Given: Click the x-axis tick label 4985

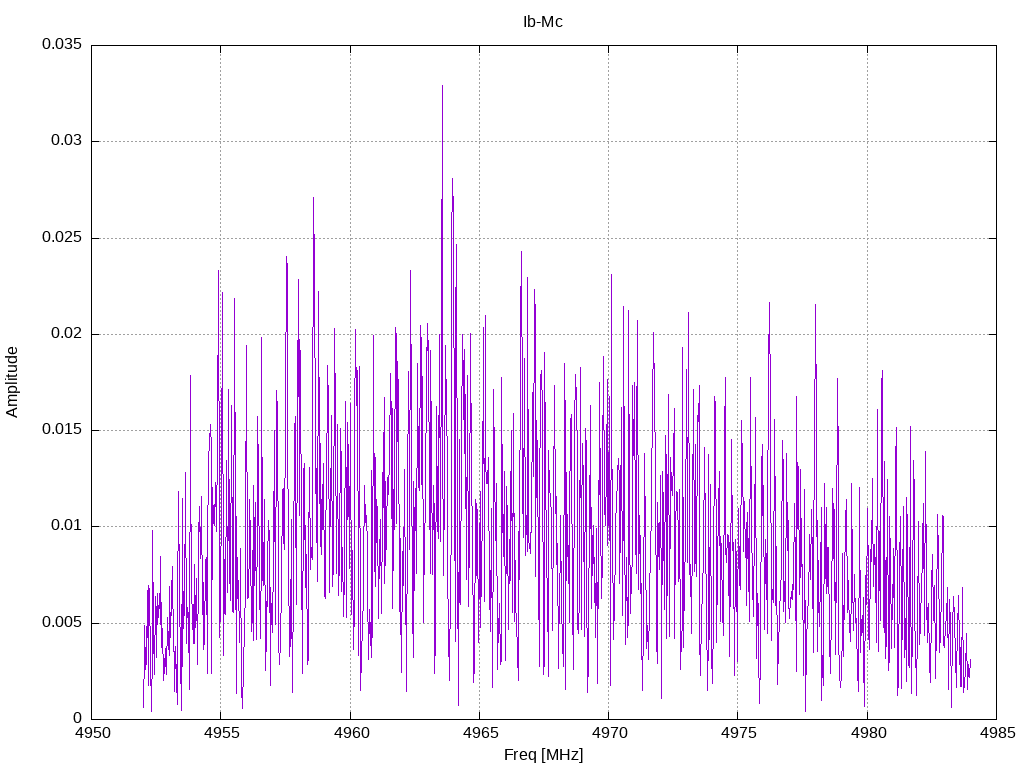Looking at the screenshot, I should [x=997, y=733].
